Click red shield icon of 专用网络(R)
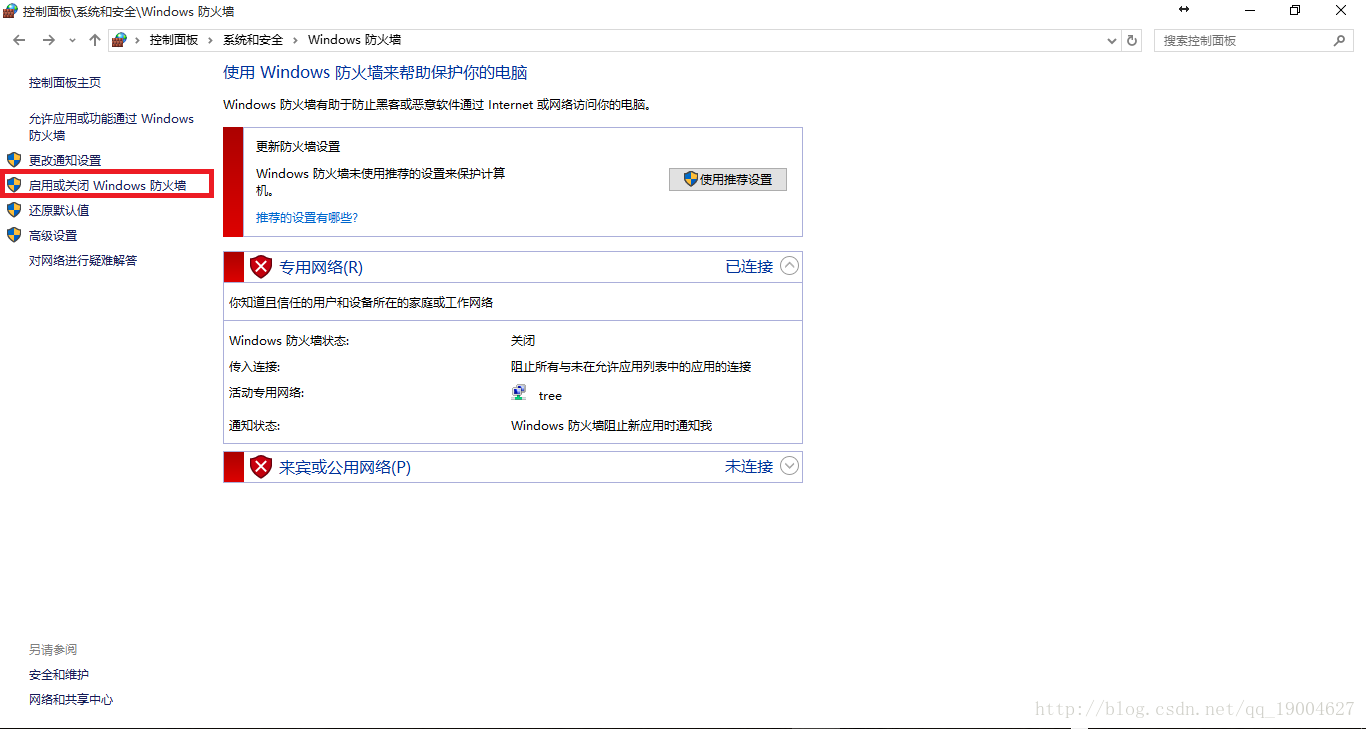Screen dimensions: 1366x729 click(x=261, y=267)
